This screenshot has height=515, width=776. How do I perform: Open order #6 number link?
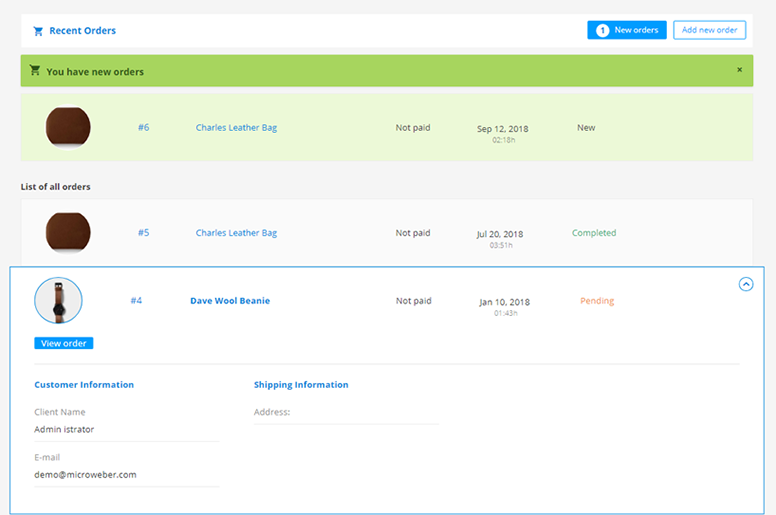[x=144, y=128]
